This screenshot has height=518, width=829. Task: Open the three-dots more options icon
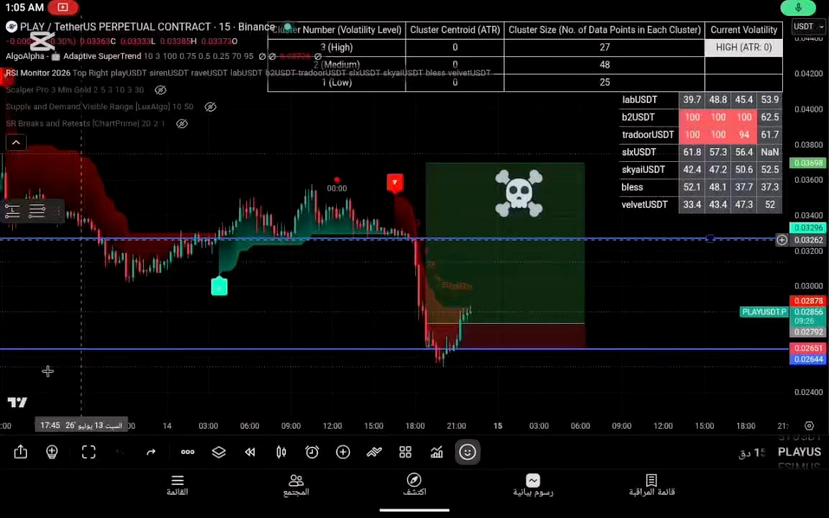tap(188, 452)
